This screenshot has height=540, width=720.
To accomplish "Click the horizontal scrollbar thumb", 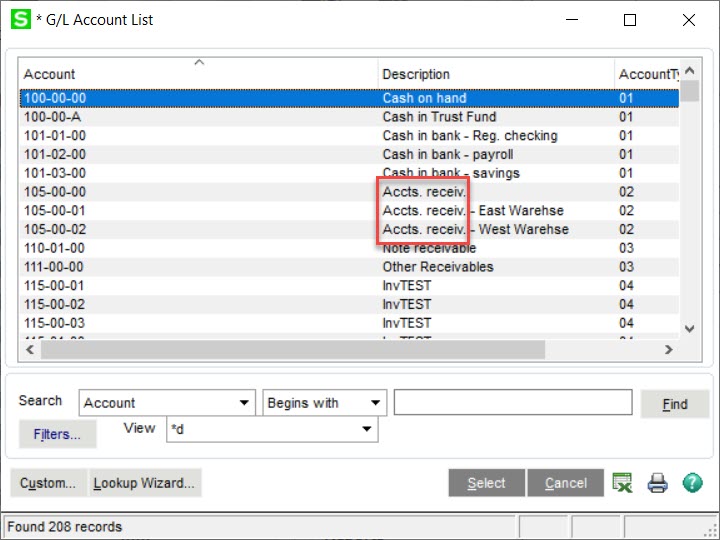I will tap(292, 349).
